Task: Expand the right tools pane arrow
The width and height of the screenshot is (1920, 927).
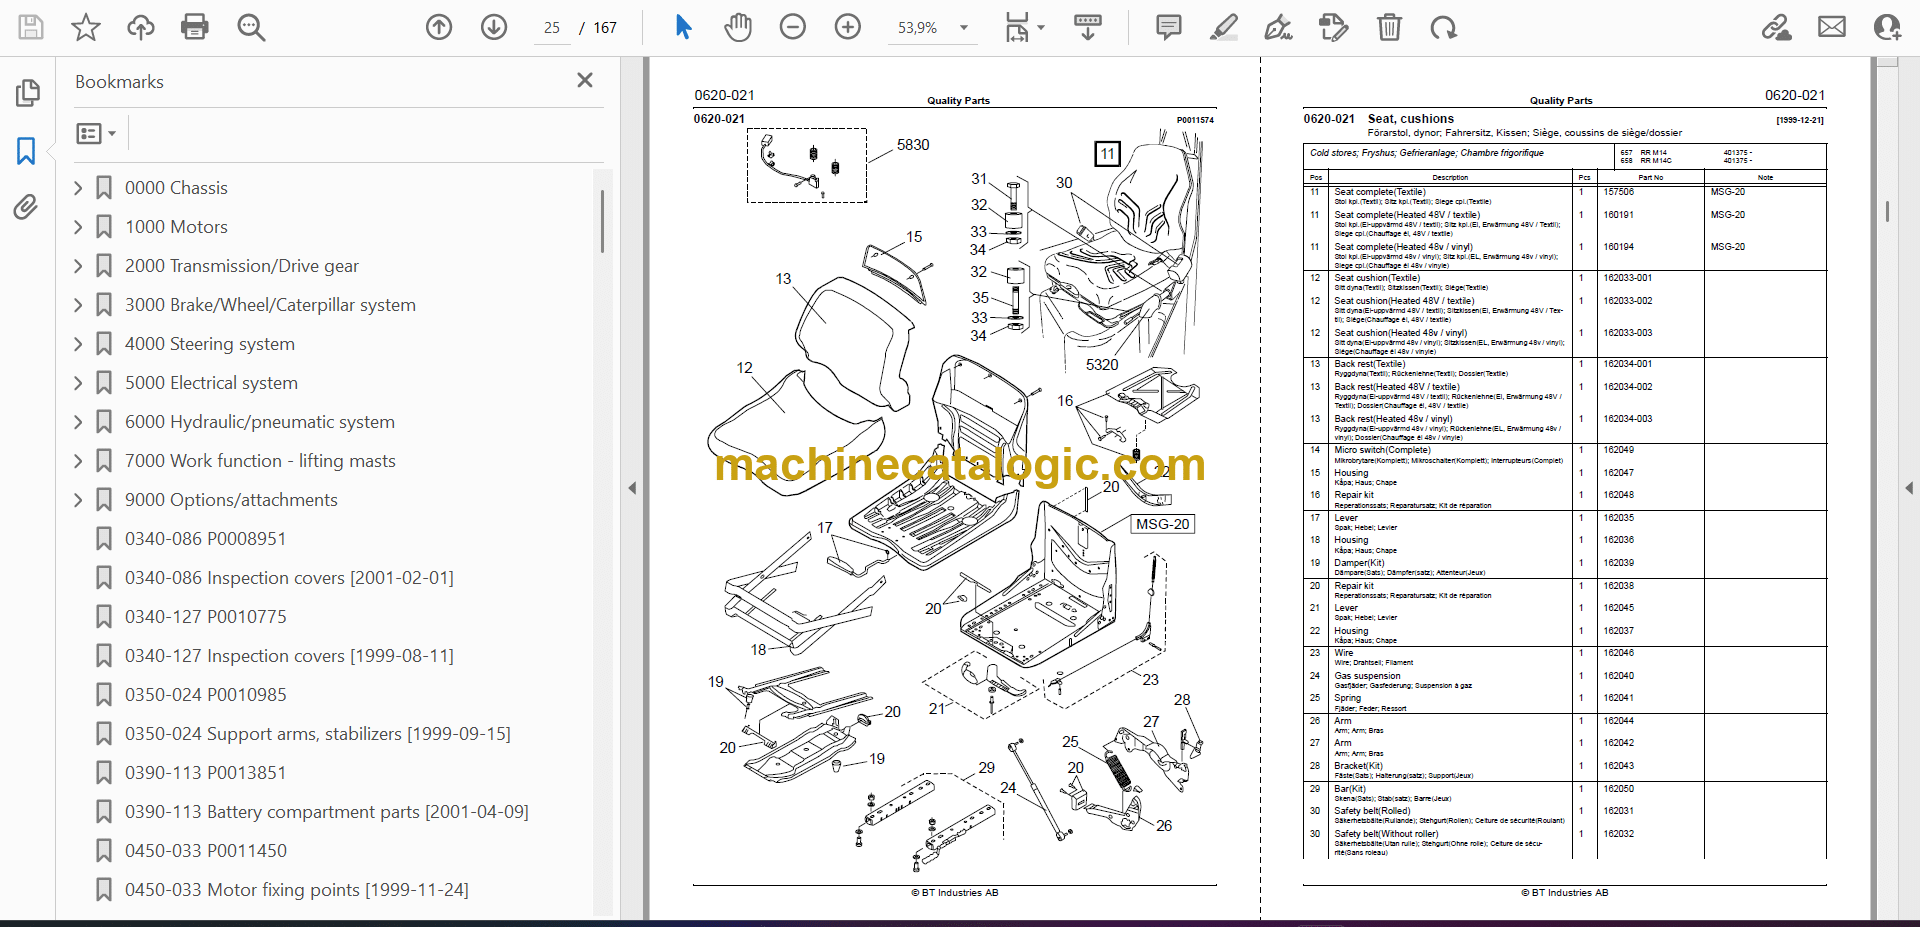Action: pyautogui.click(x=1909, y=488)
